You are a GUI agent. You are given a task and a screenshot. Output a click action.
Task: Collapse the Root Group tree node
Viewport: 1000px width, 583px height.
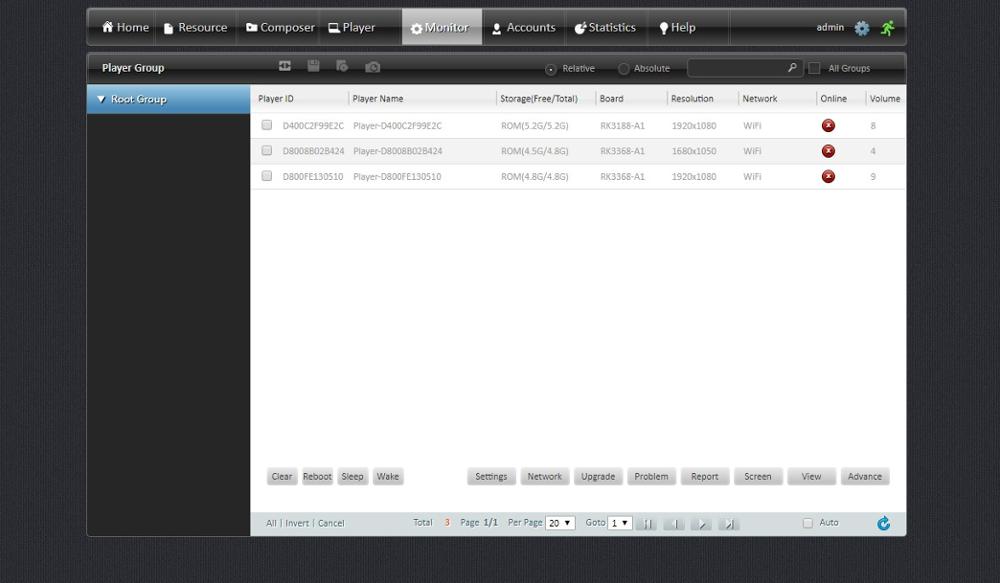pos(101,100)
